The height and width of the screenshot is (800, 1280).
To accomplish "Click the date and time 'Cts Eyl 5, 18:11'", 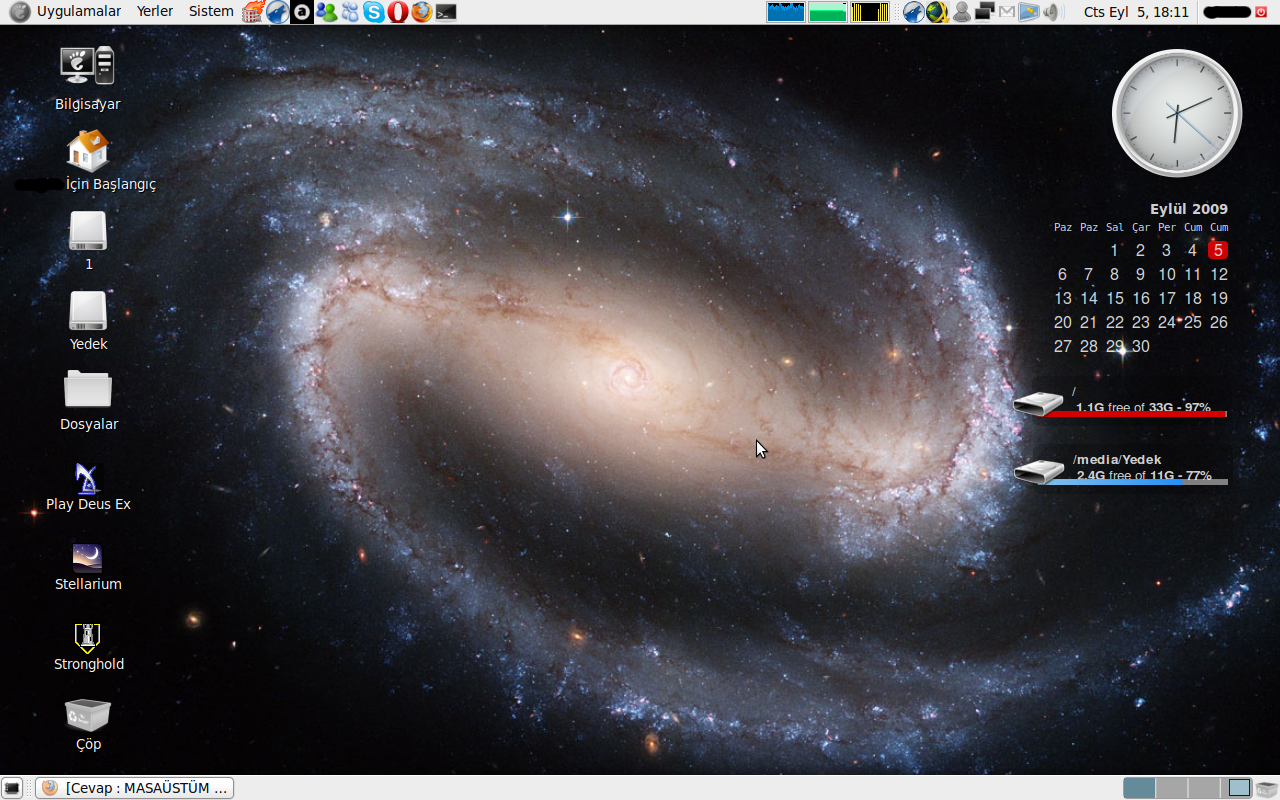I will [x=1136, y=12].
